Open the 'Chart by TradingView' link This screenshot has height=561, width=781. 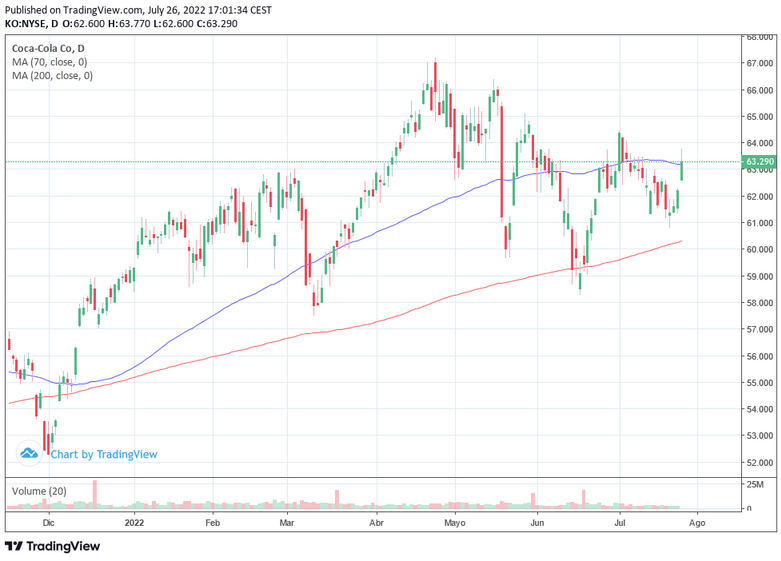tap(104, 454)
